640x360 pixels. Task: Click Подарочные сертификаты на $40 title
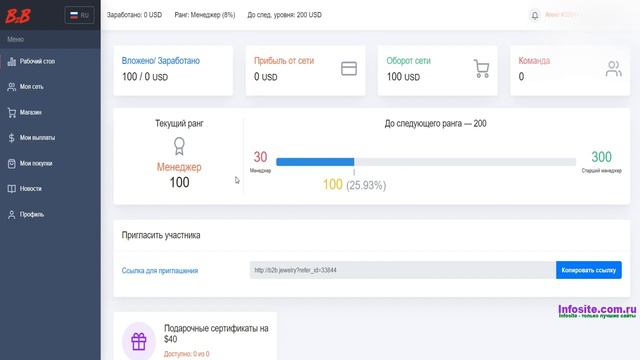216,333
